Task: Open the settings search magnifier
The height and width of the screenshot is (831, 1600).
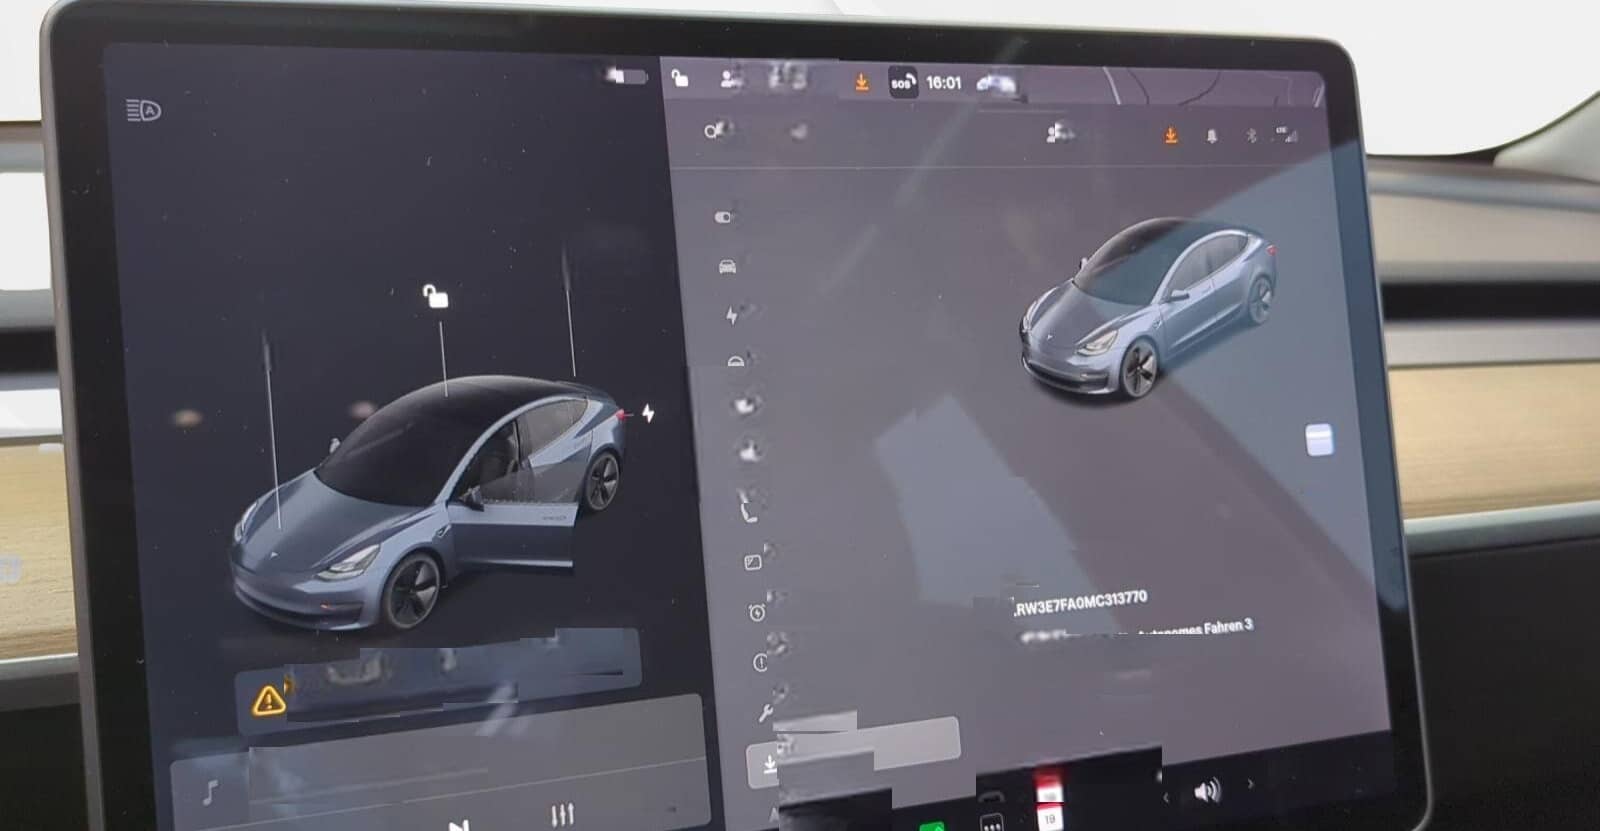Action: click(711, 131)
